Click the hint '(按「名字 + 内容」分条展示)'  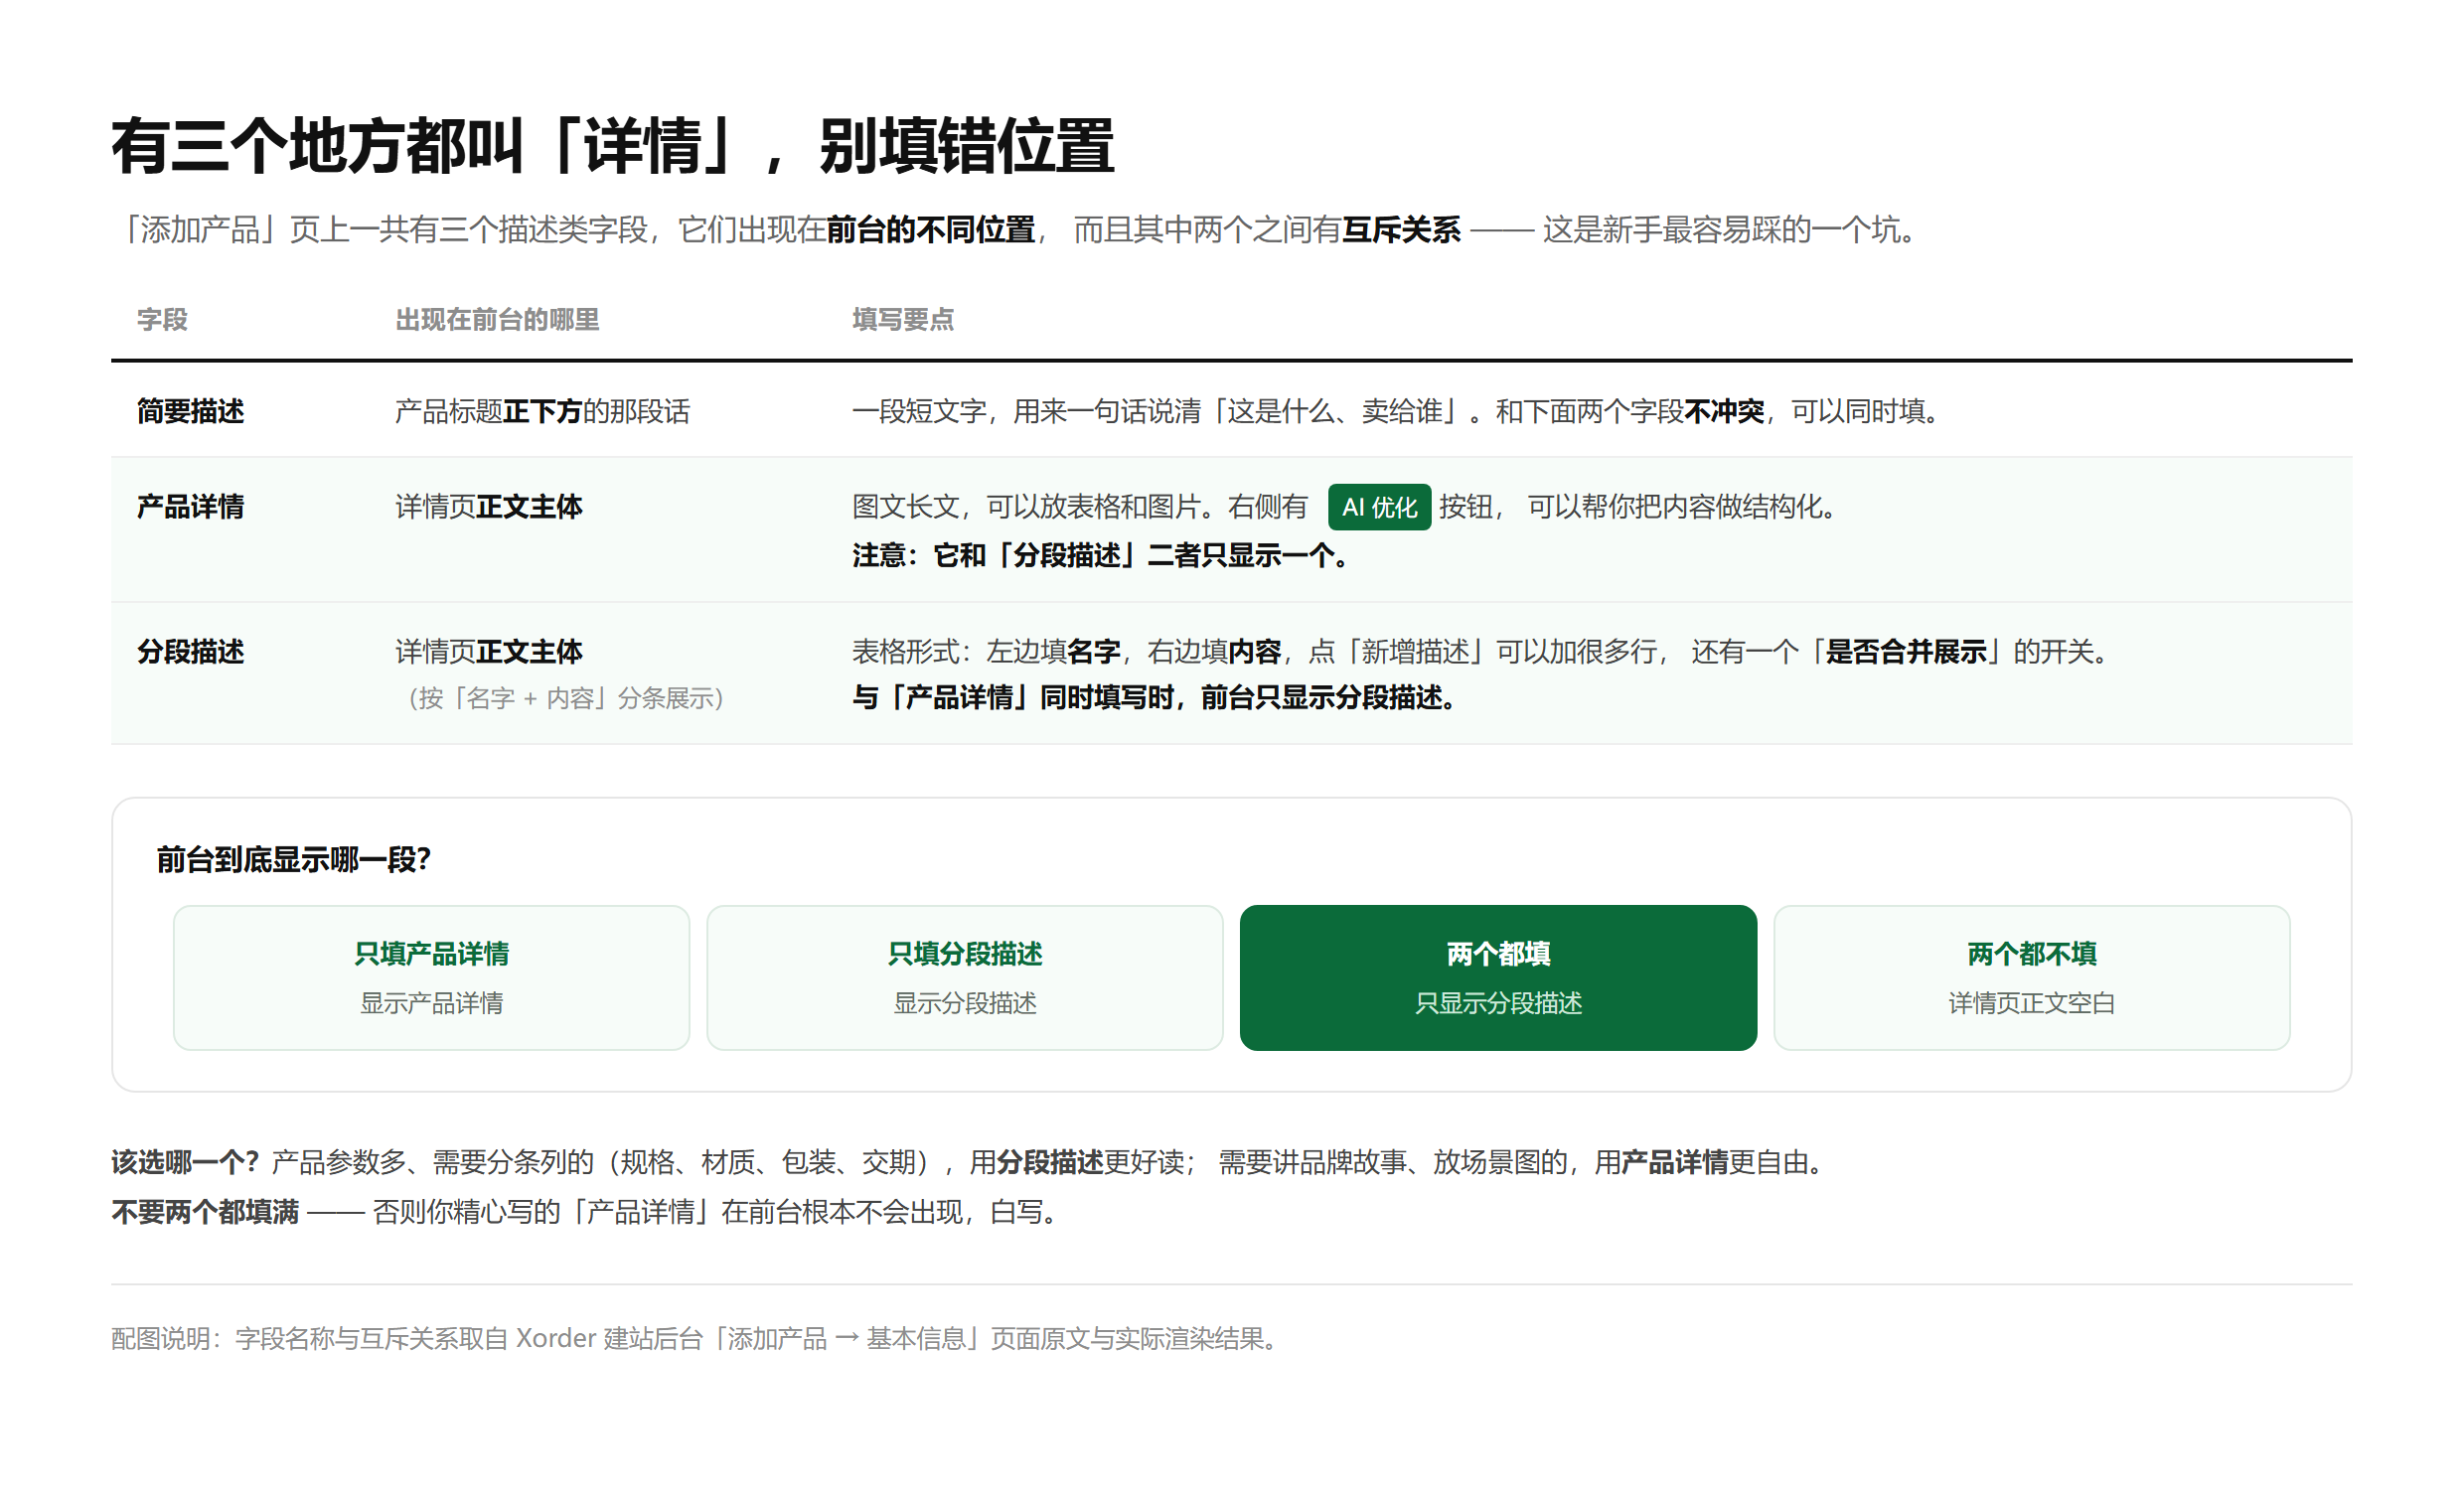click(x=565, y=698)
